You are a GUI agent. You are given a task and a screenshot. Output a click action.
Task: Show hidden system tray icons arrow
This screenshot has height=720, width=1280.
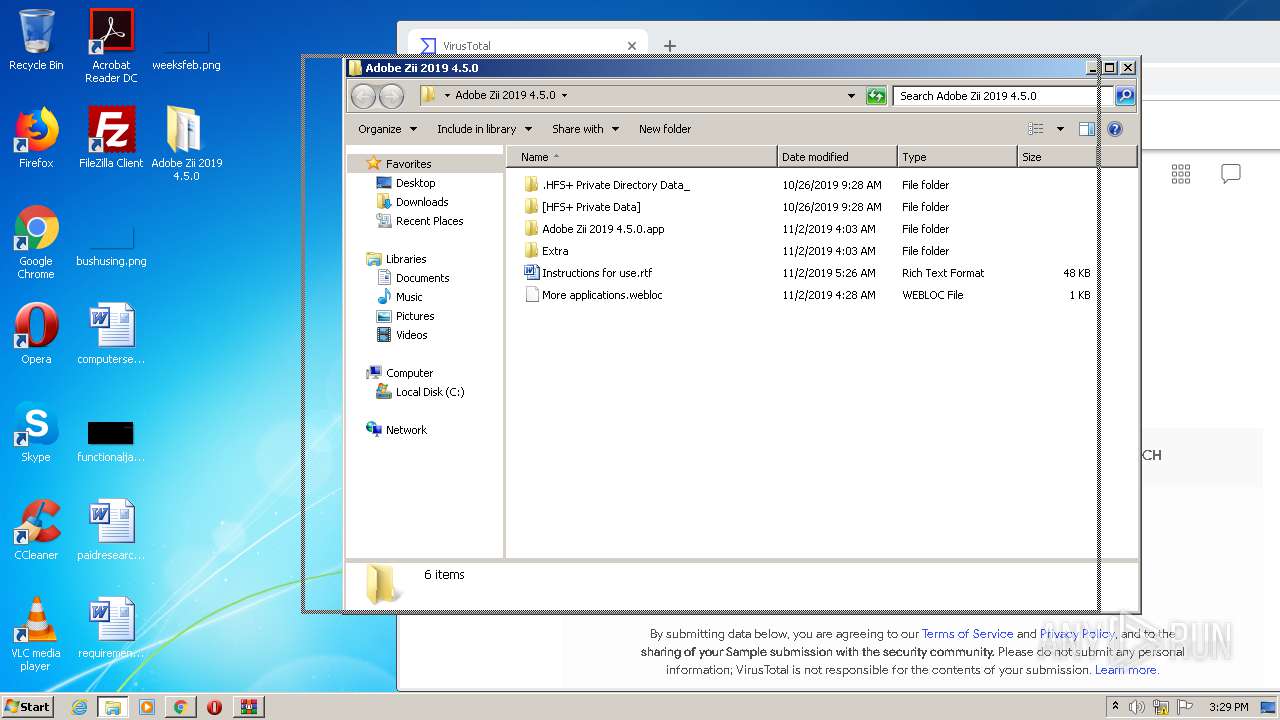(1115, 706)
